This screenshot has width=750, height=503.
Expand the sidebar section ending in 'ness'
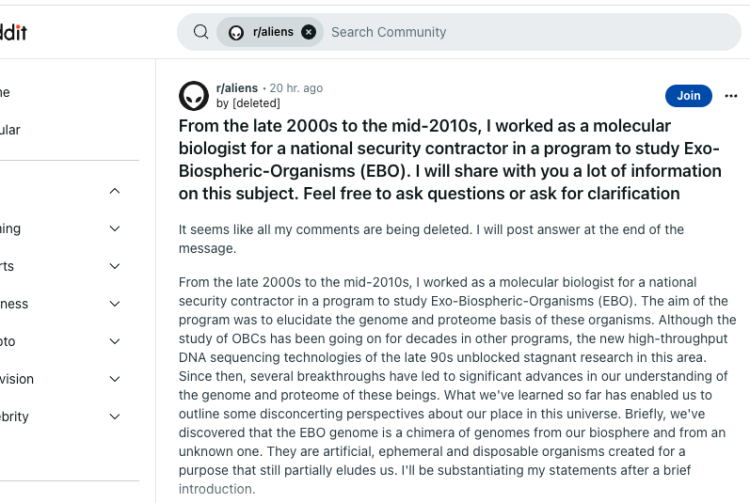115,304
